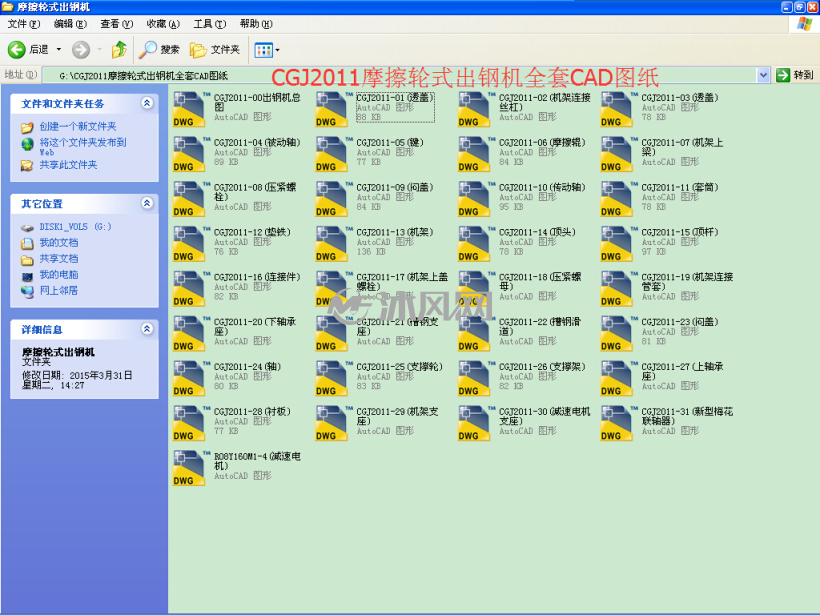
Task: Open the Forward history dropdown arrow
Action: point(99,50)
